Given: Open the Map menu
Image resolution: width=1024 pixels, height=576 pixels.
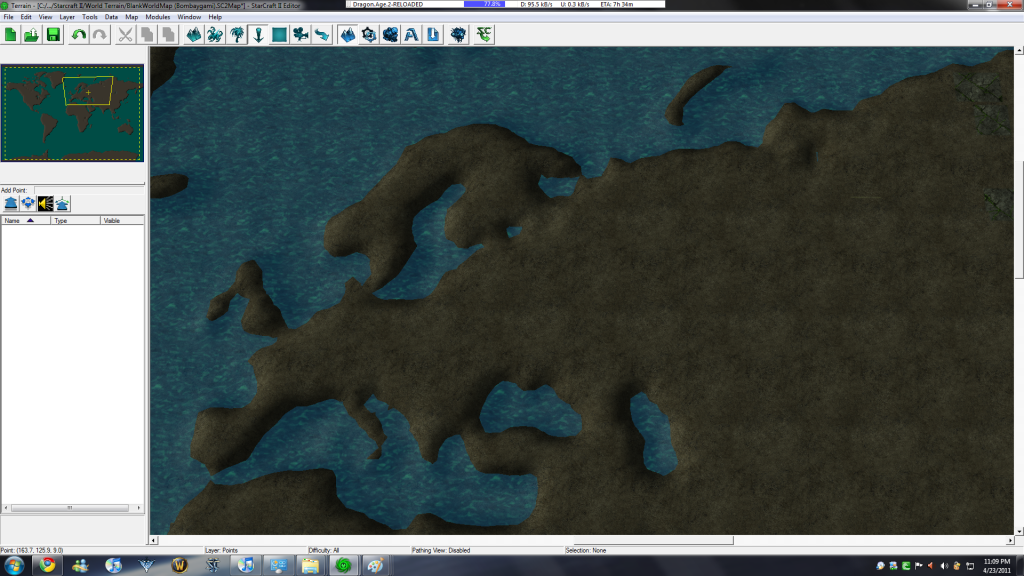Looking at the screenshot, I should tap(132, 17).
